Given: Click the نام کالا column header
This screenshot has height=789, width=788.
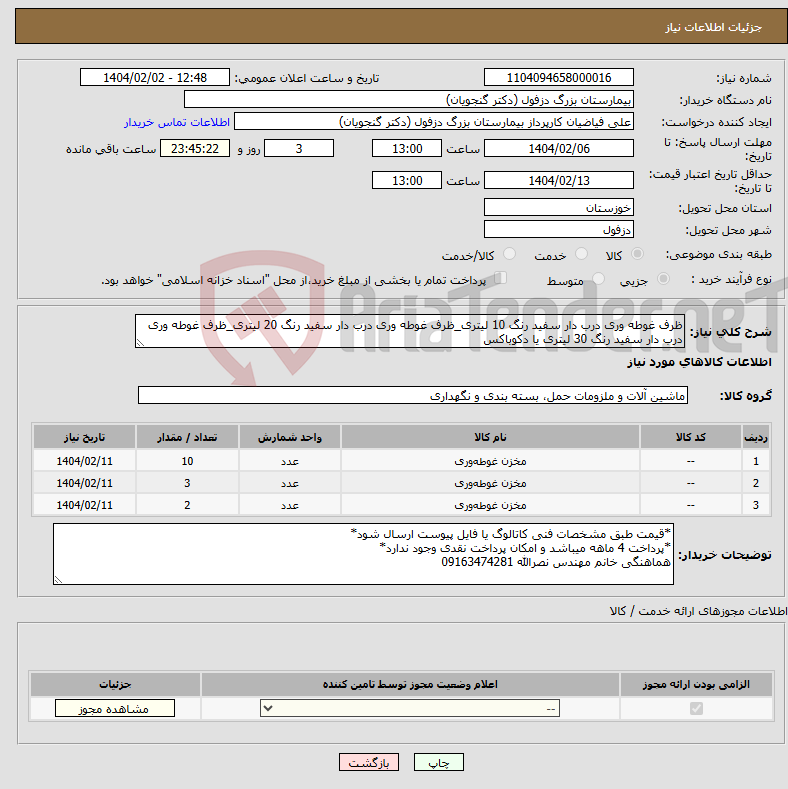Looking at the screenshot, I should click(x=490, y=437).
